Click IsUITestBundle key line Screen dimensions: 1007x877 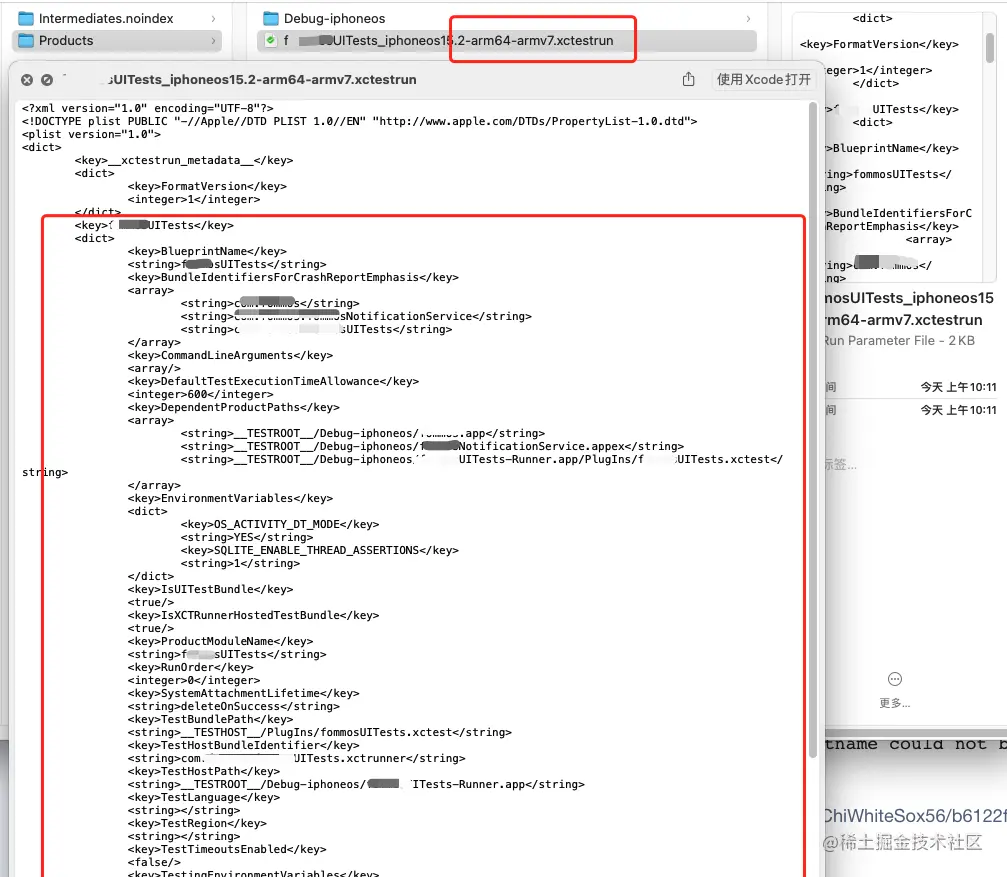[210, 589]
